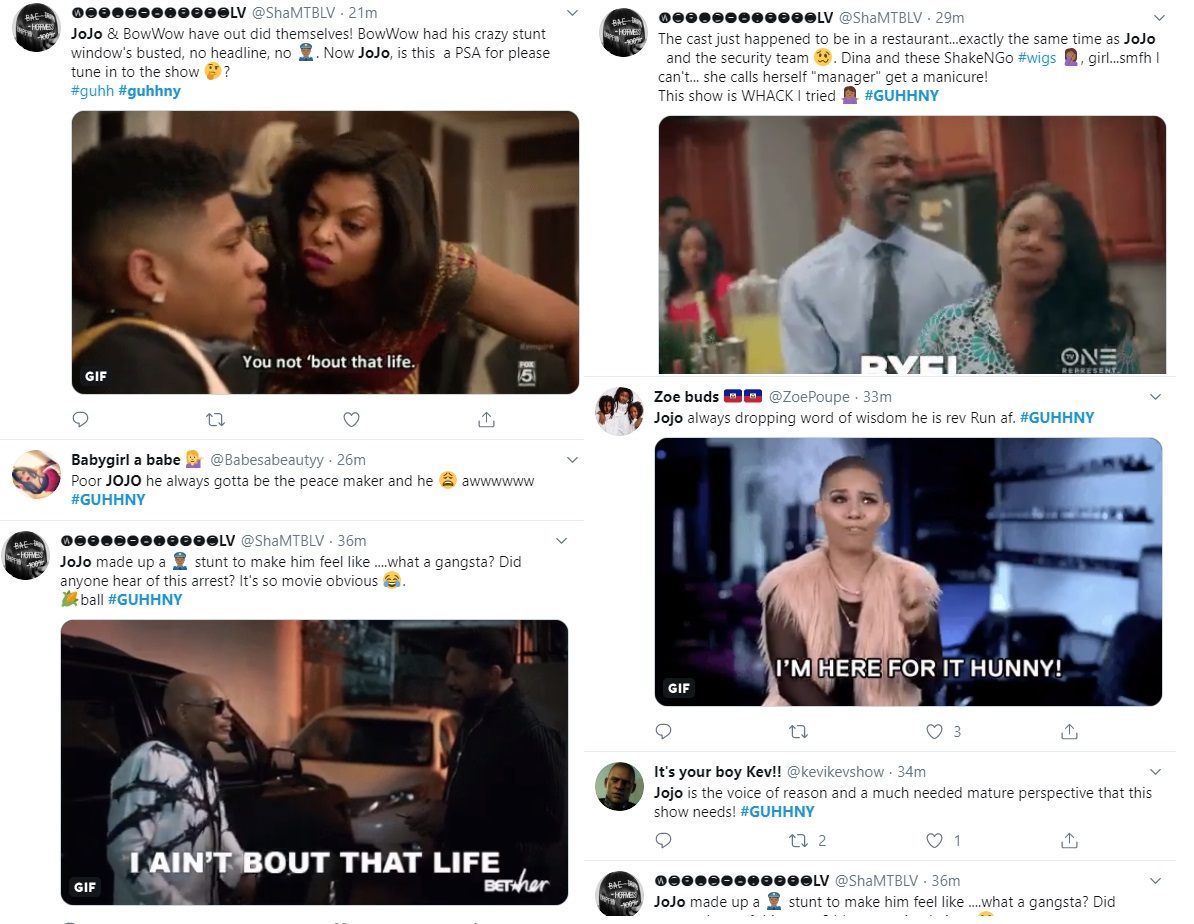Open the #wigs hashtag link
Image resolution: width=1194 pixels, height=924 pixels.
coord(1036,58)
